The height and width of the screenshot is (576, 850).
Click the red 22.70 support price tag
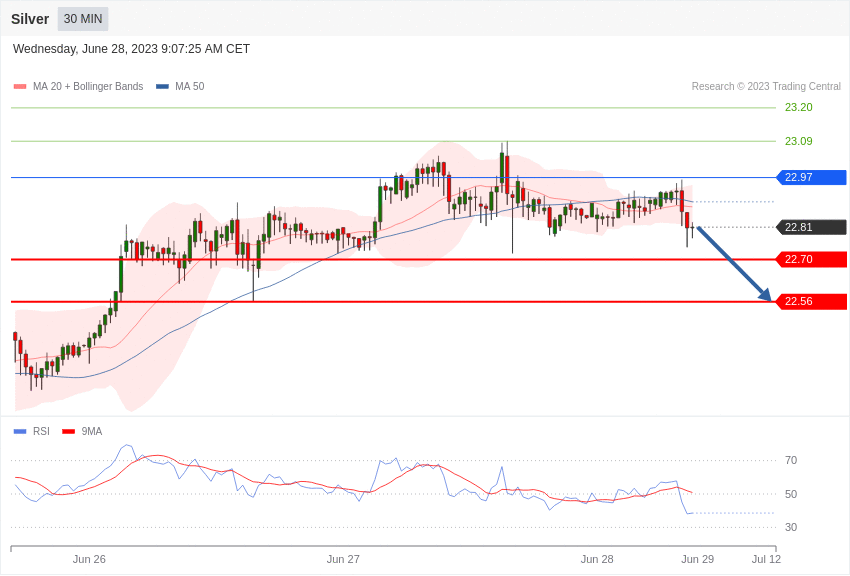pos(812,259)
